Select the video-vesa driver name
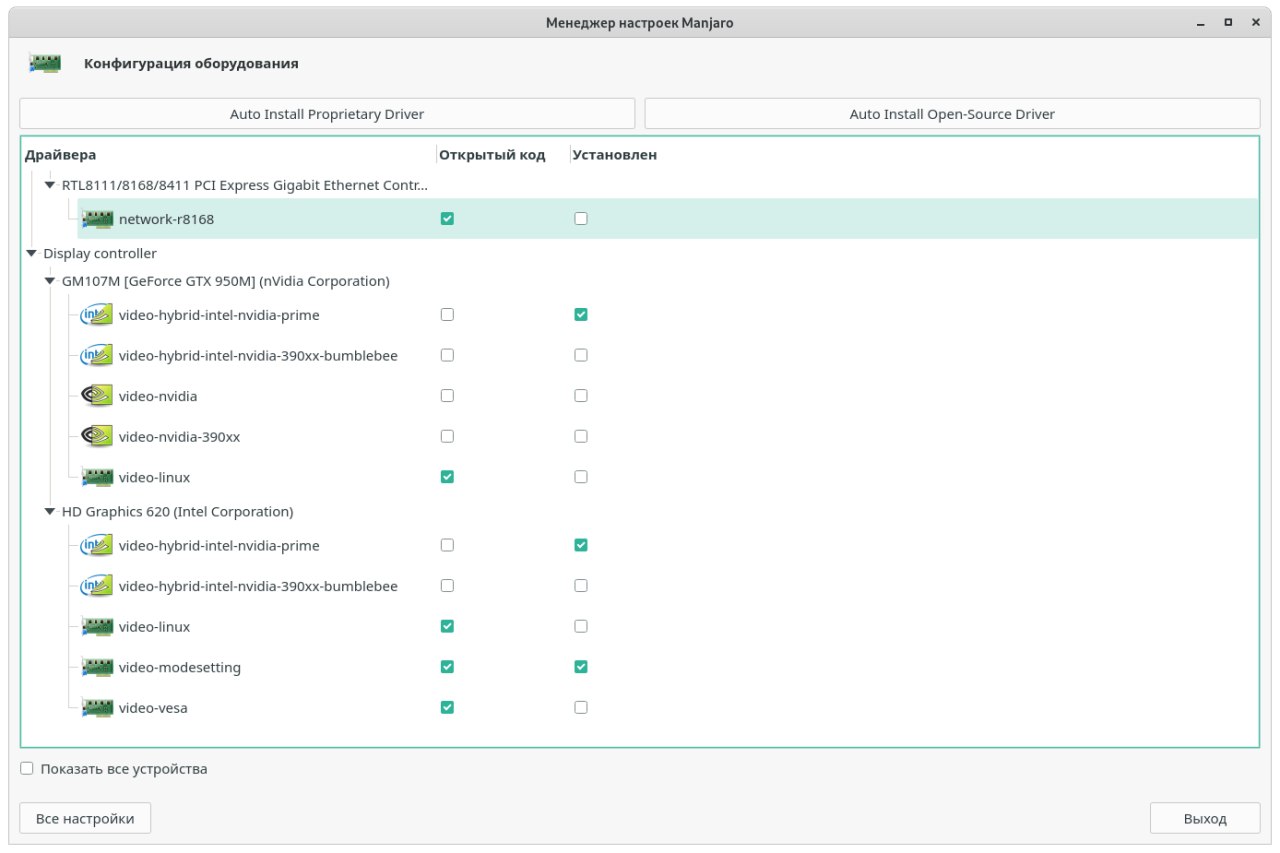1280x853 pixels. point(153,709)
